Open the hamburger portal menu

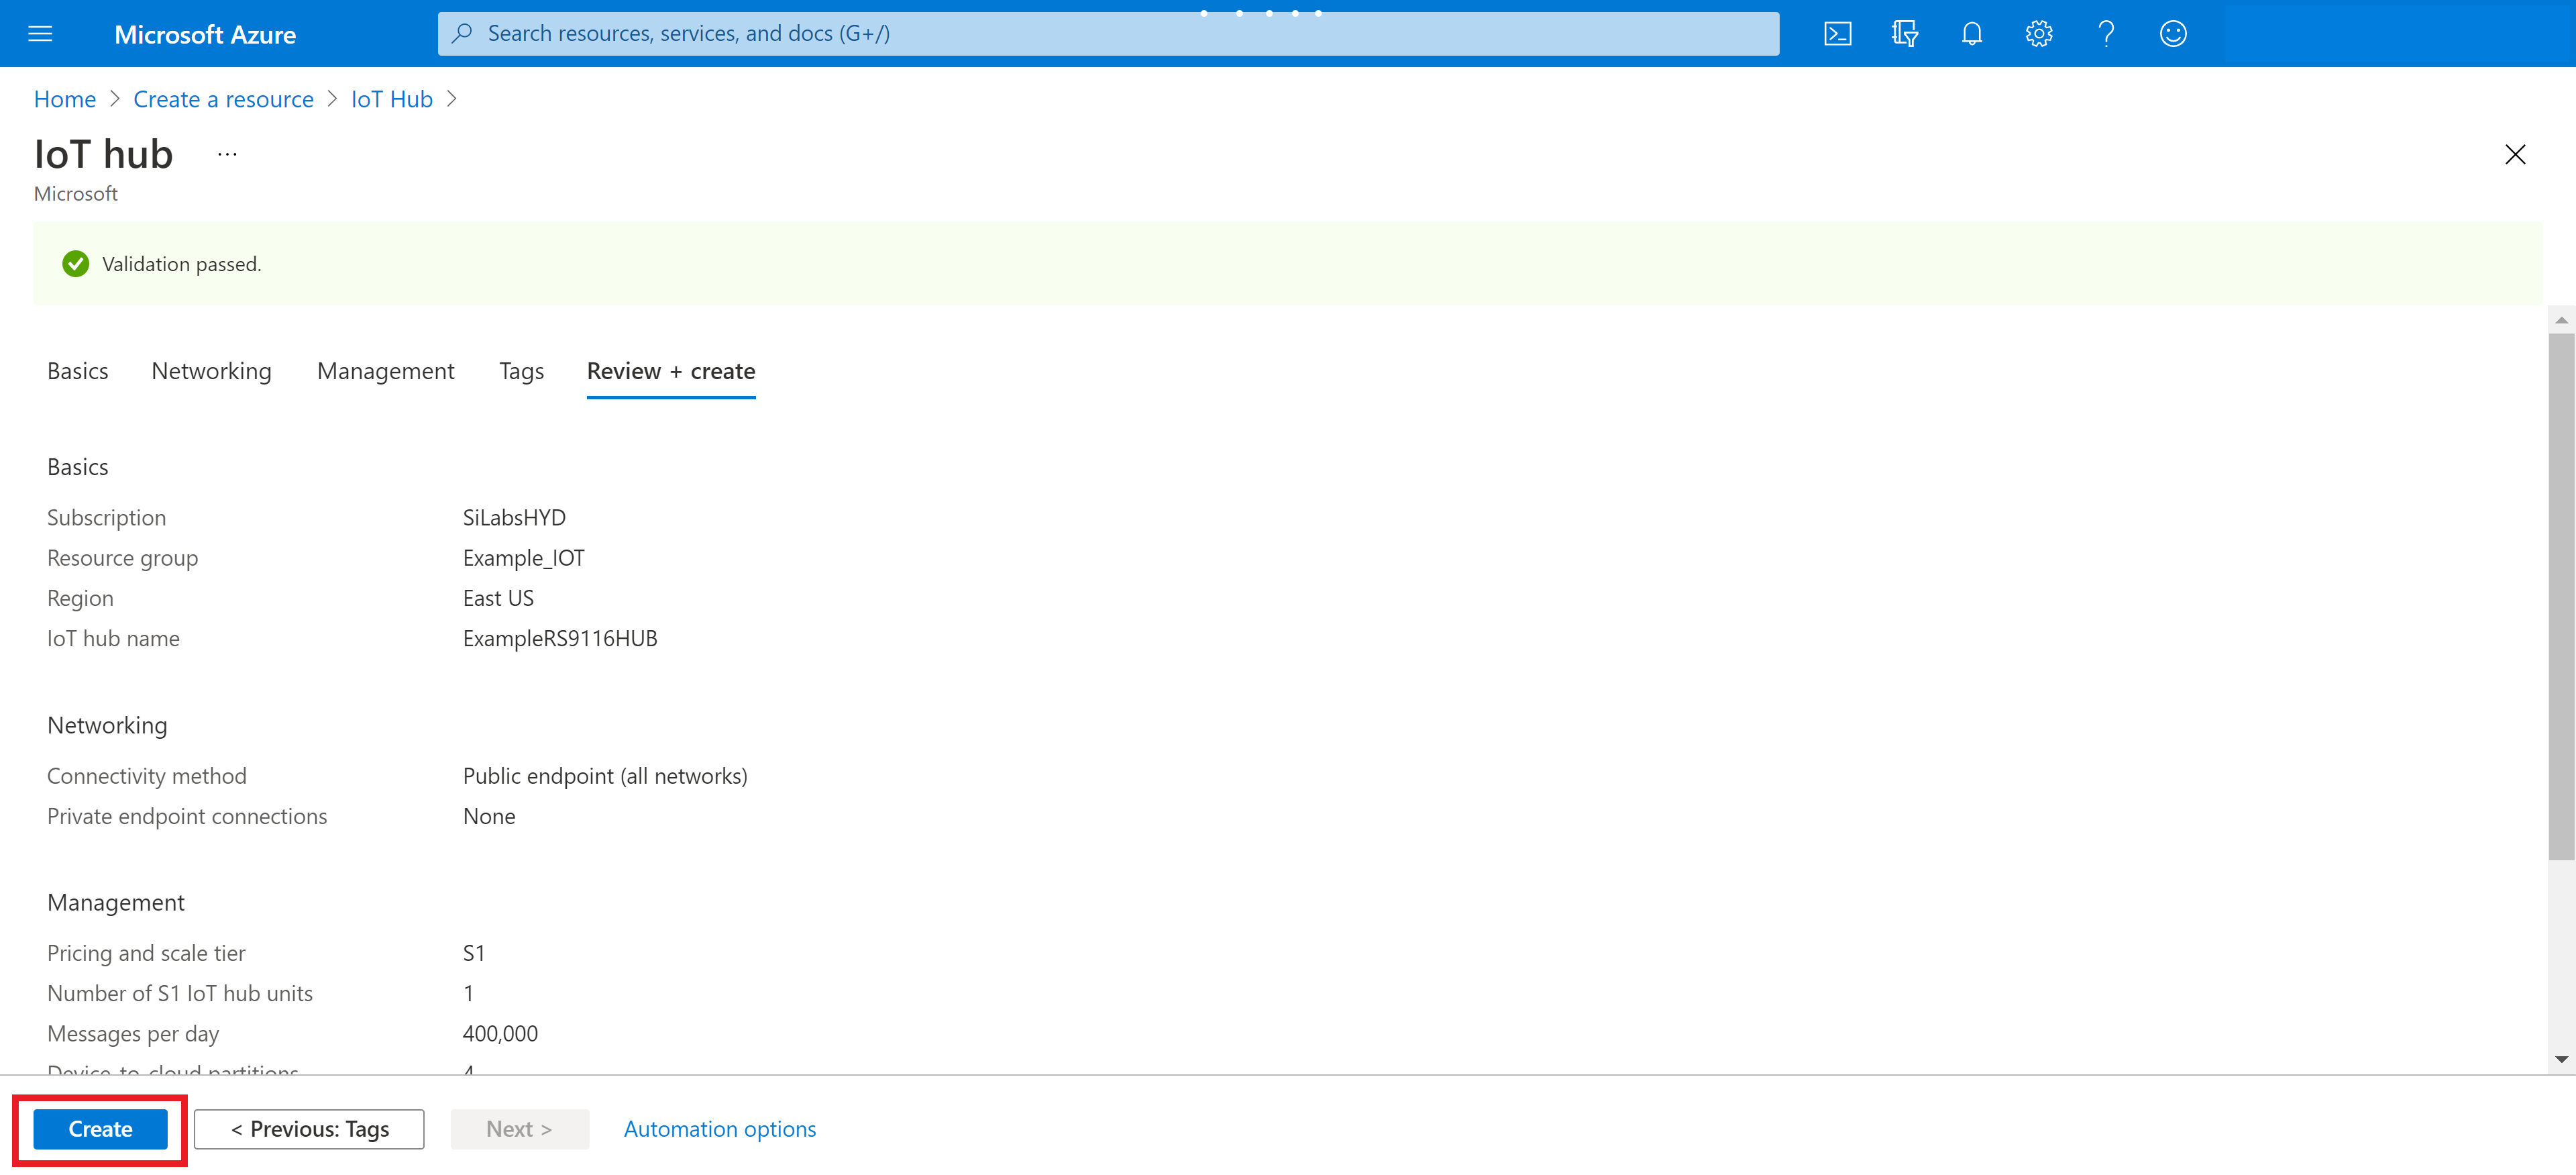pyautogui.click(x=40, y=34)
